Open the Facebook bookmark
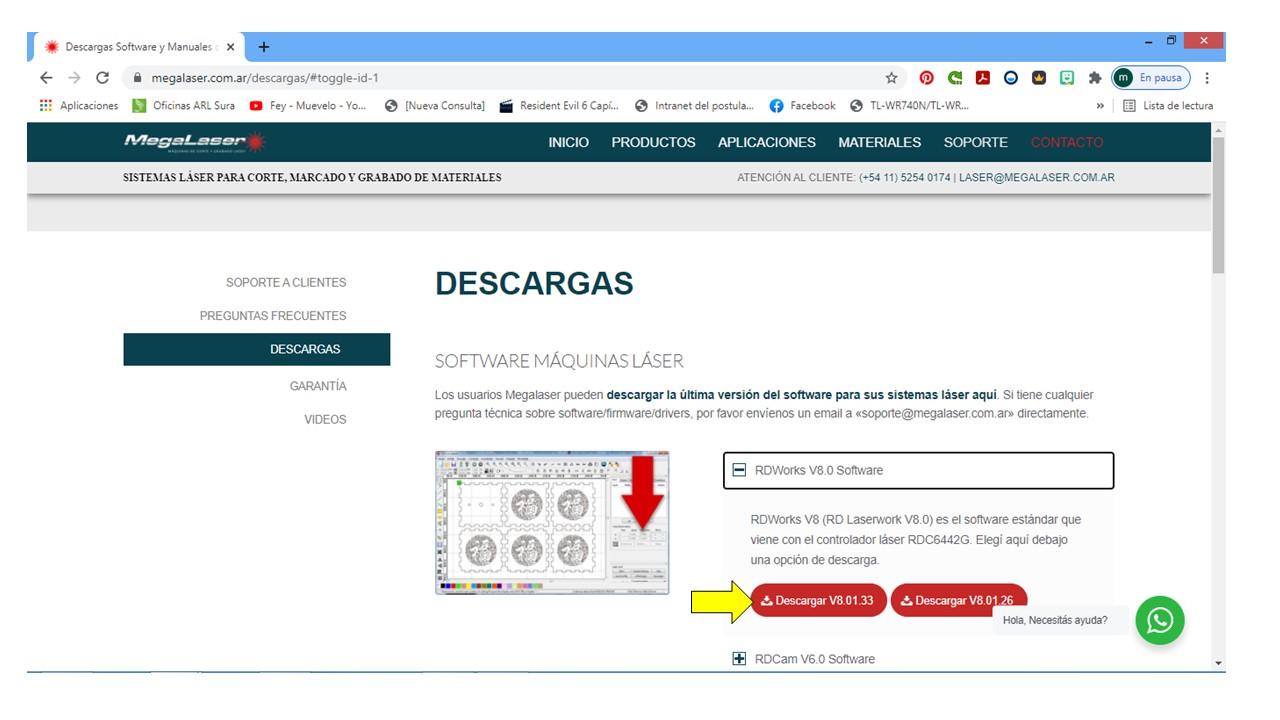 (x=802, y=106)
